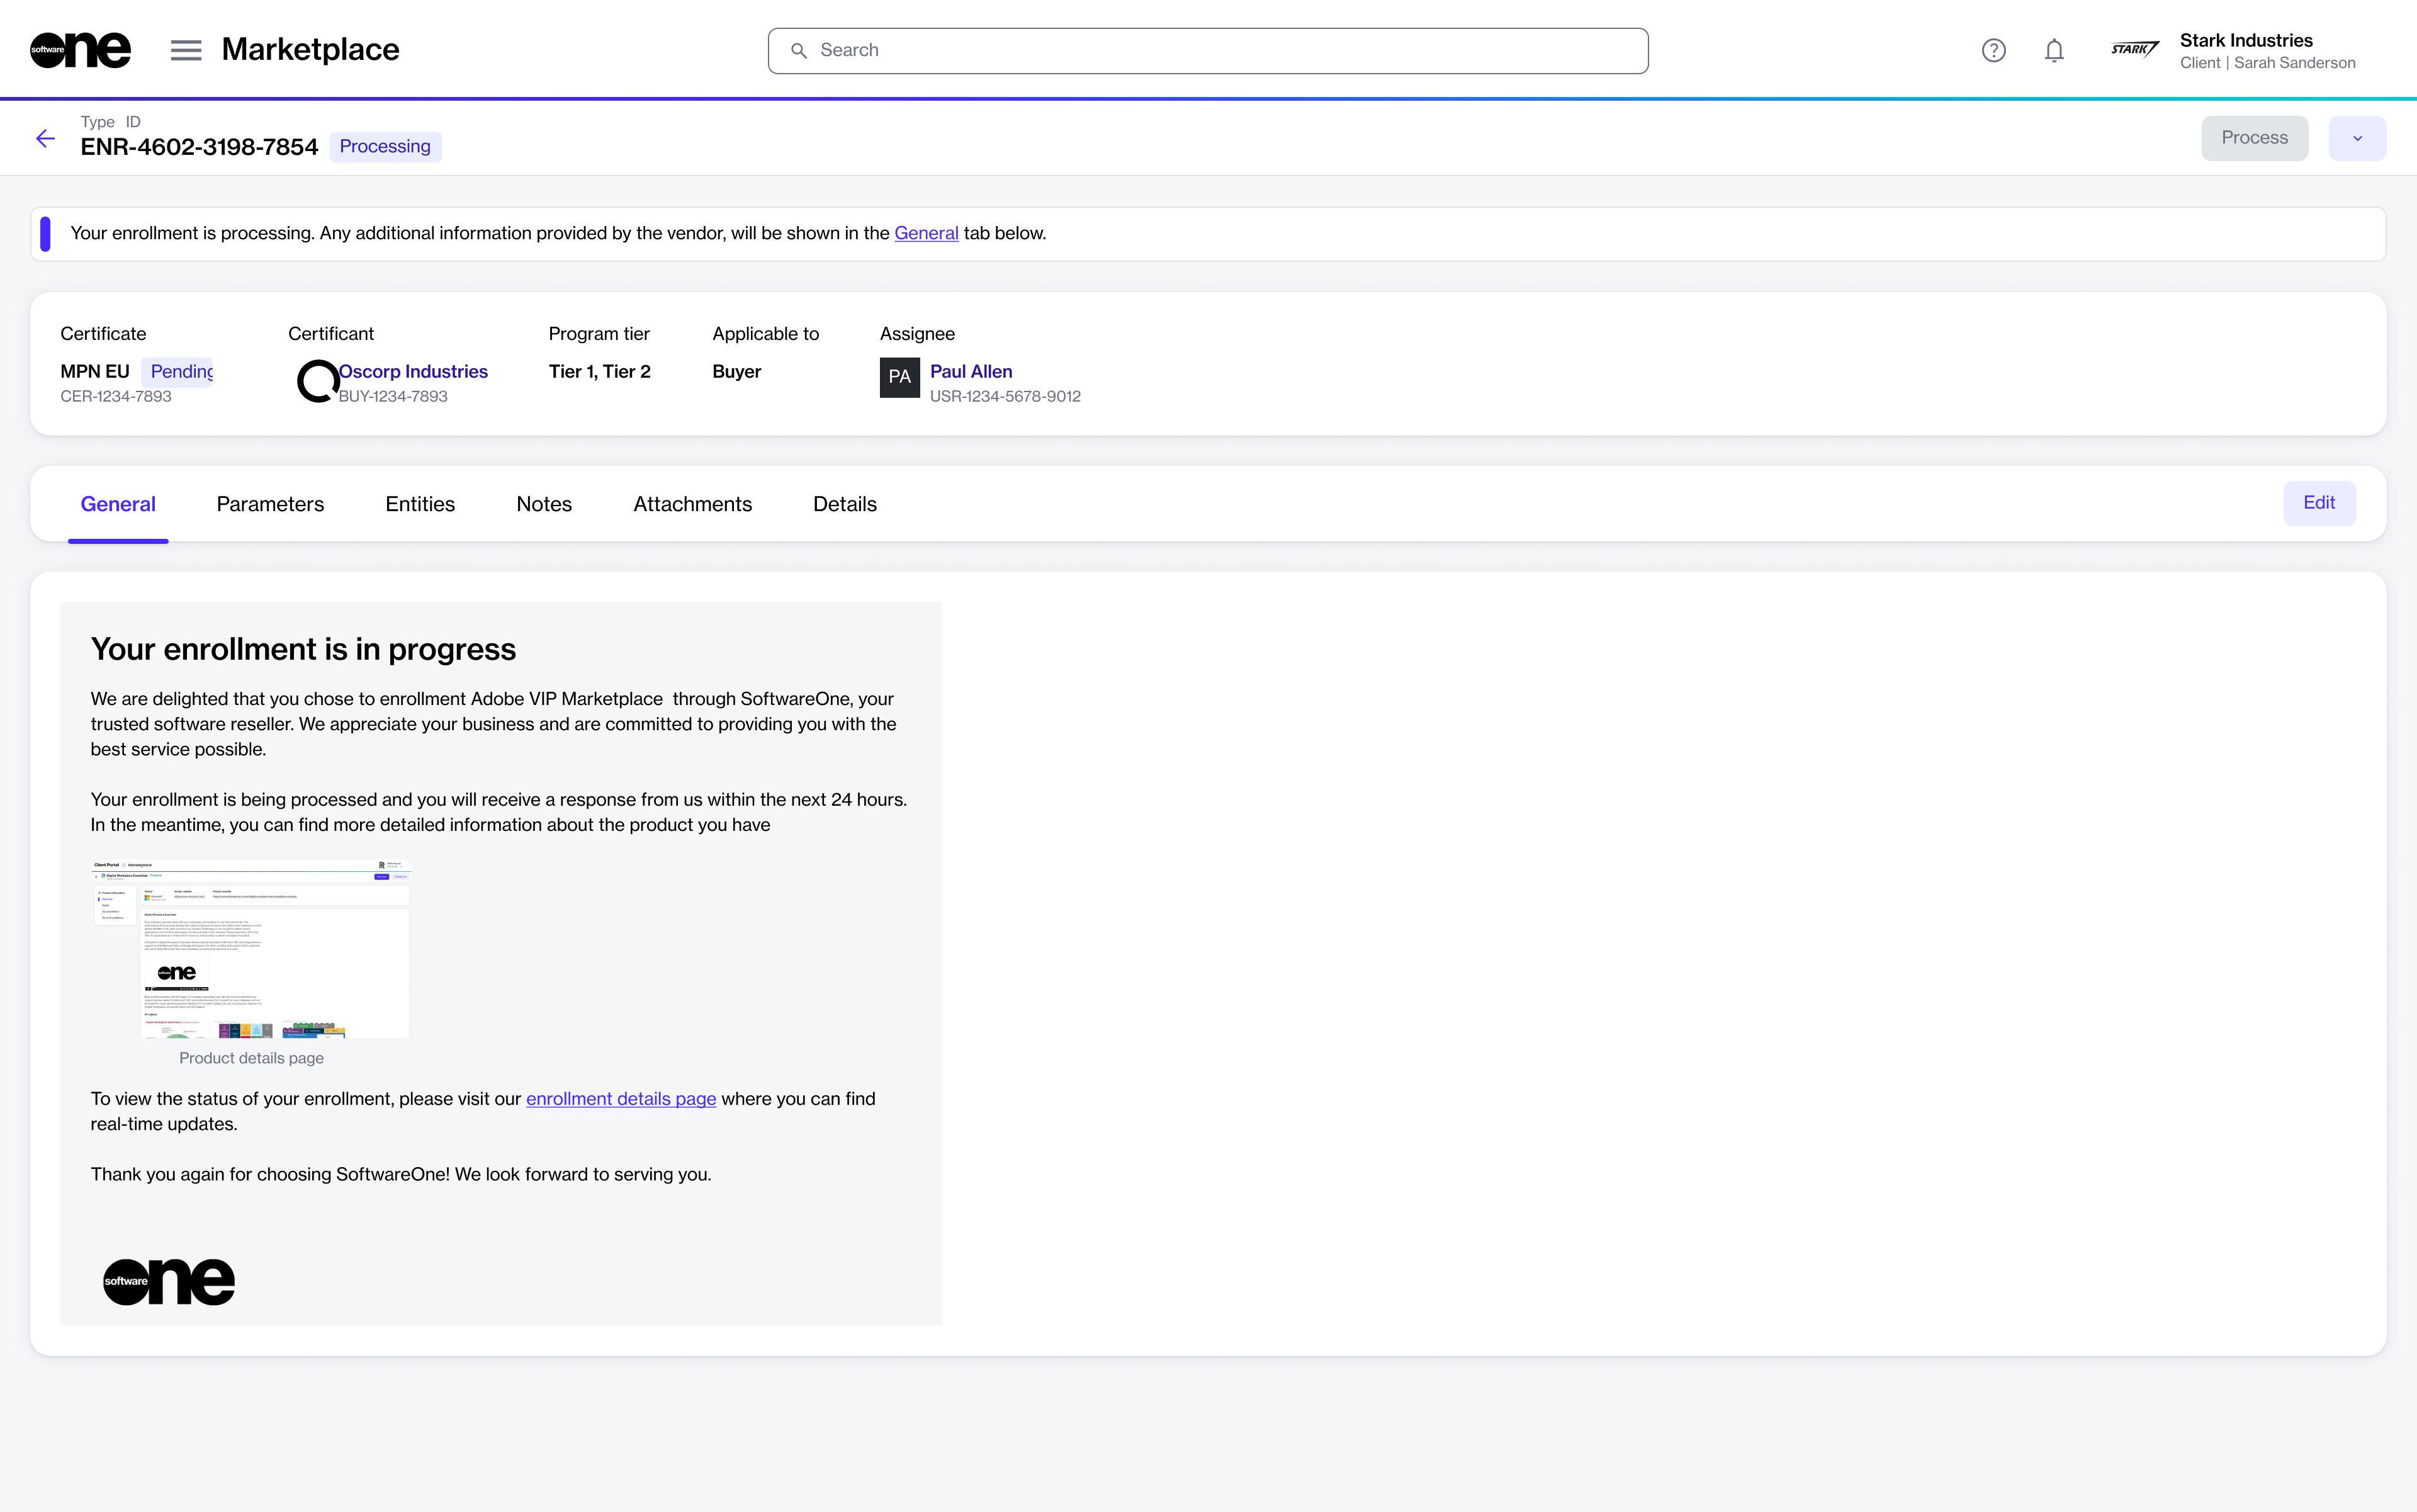This screenshot has width=2417, height=1512.
Task: Open the Product details page thumbnail
Action: [x=251, y=948]
